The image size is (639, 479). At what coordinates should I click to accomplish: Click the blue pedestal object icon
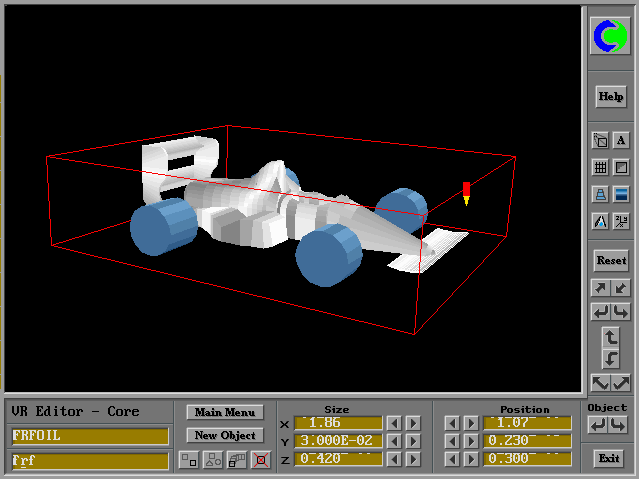pos(600,195)
